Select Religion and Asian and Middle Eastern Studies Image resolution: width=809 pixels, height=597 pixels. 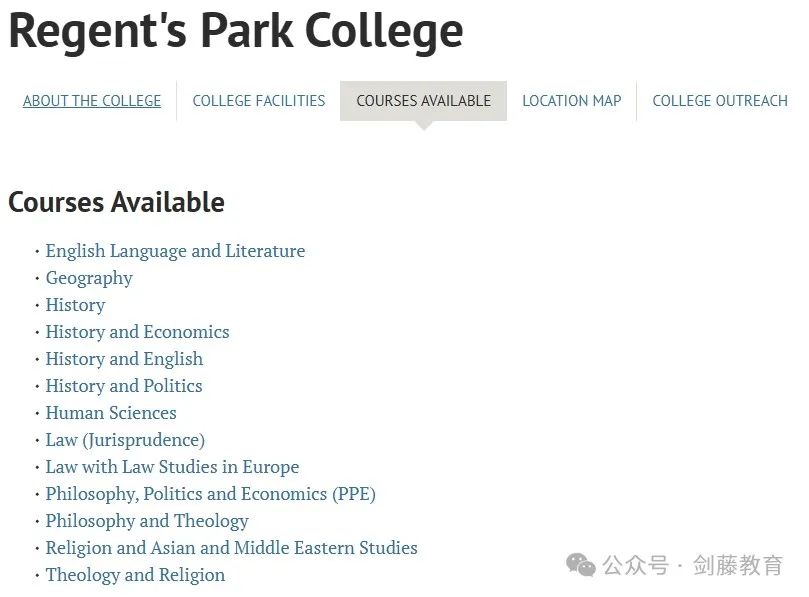pyautogui.click(x=232, y=548)
